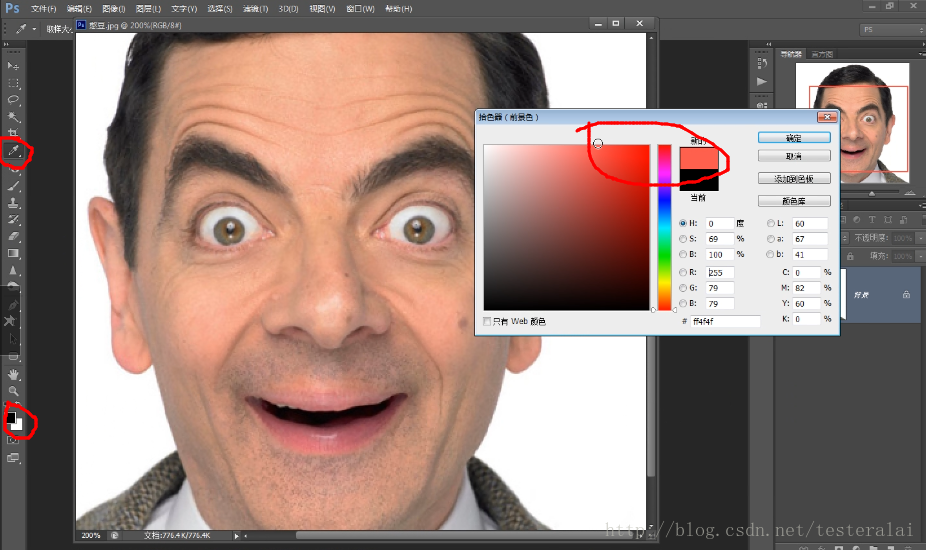Open the PS workspace dropdown
This screenshot has height=550, width=926.
pyautogui.click(x=892, y=30)
